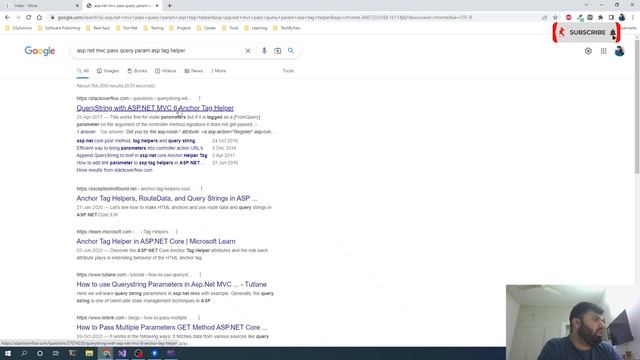Viewport: 640px width, 360px height.
Task: Open How to Pass Multiple Parameters result
Action: click(172, 327)
